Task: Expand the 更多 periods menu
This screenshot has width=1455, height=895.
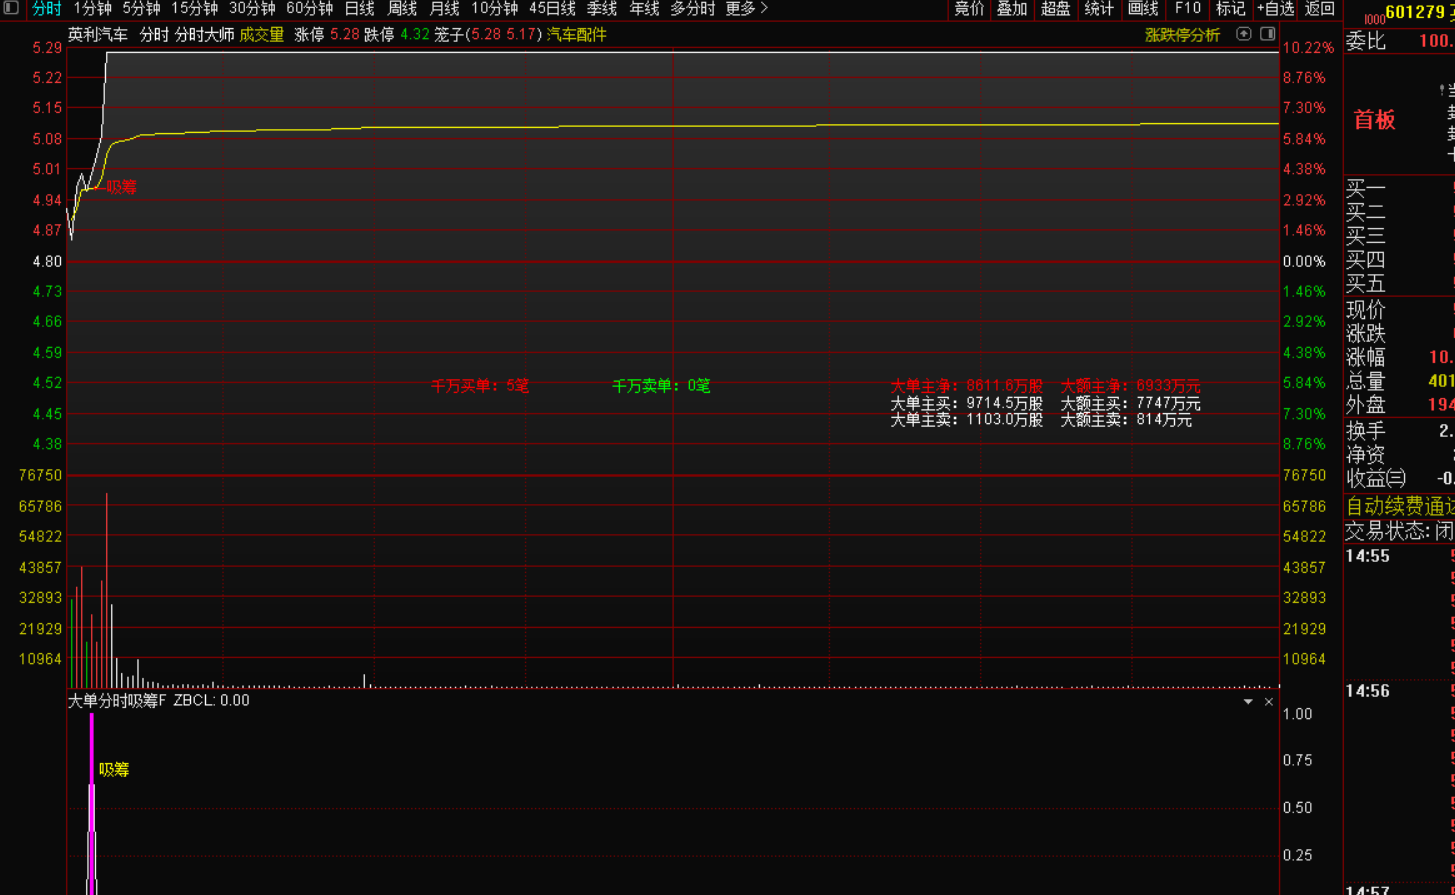Action: click(x=746, y=9)
